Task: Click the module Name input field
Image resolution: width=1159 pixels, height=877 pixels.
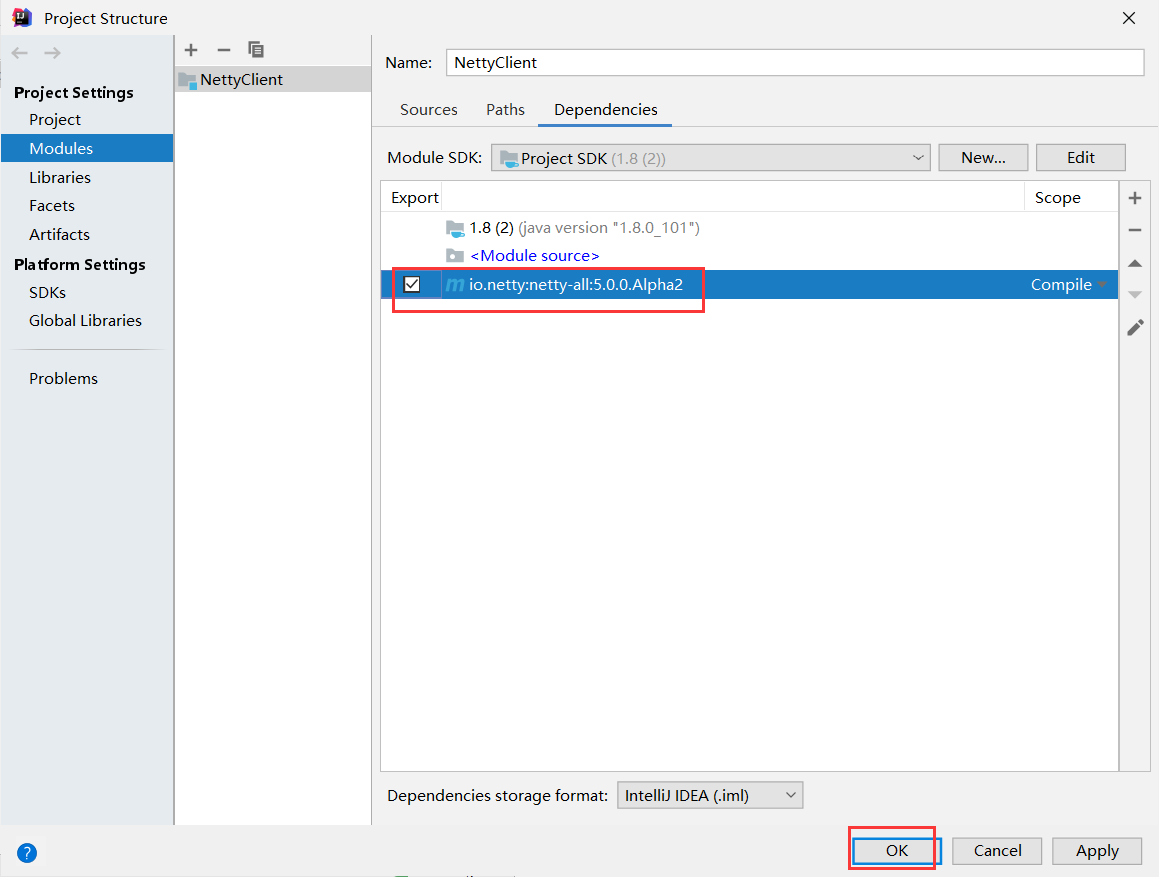Action: click(x=795, y=63)
